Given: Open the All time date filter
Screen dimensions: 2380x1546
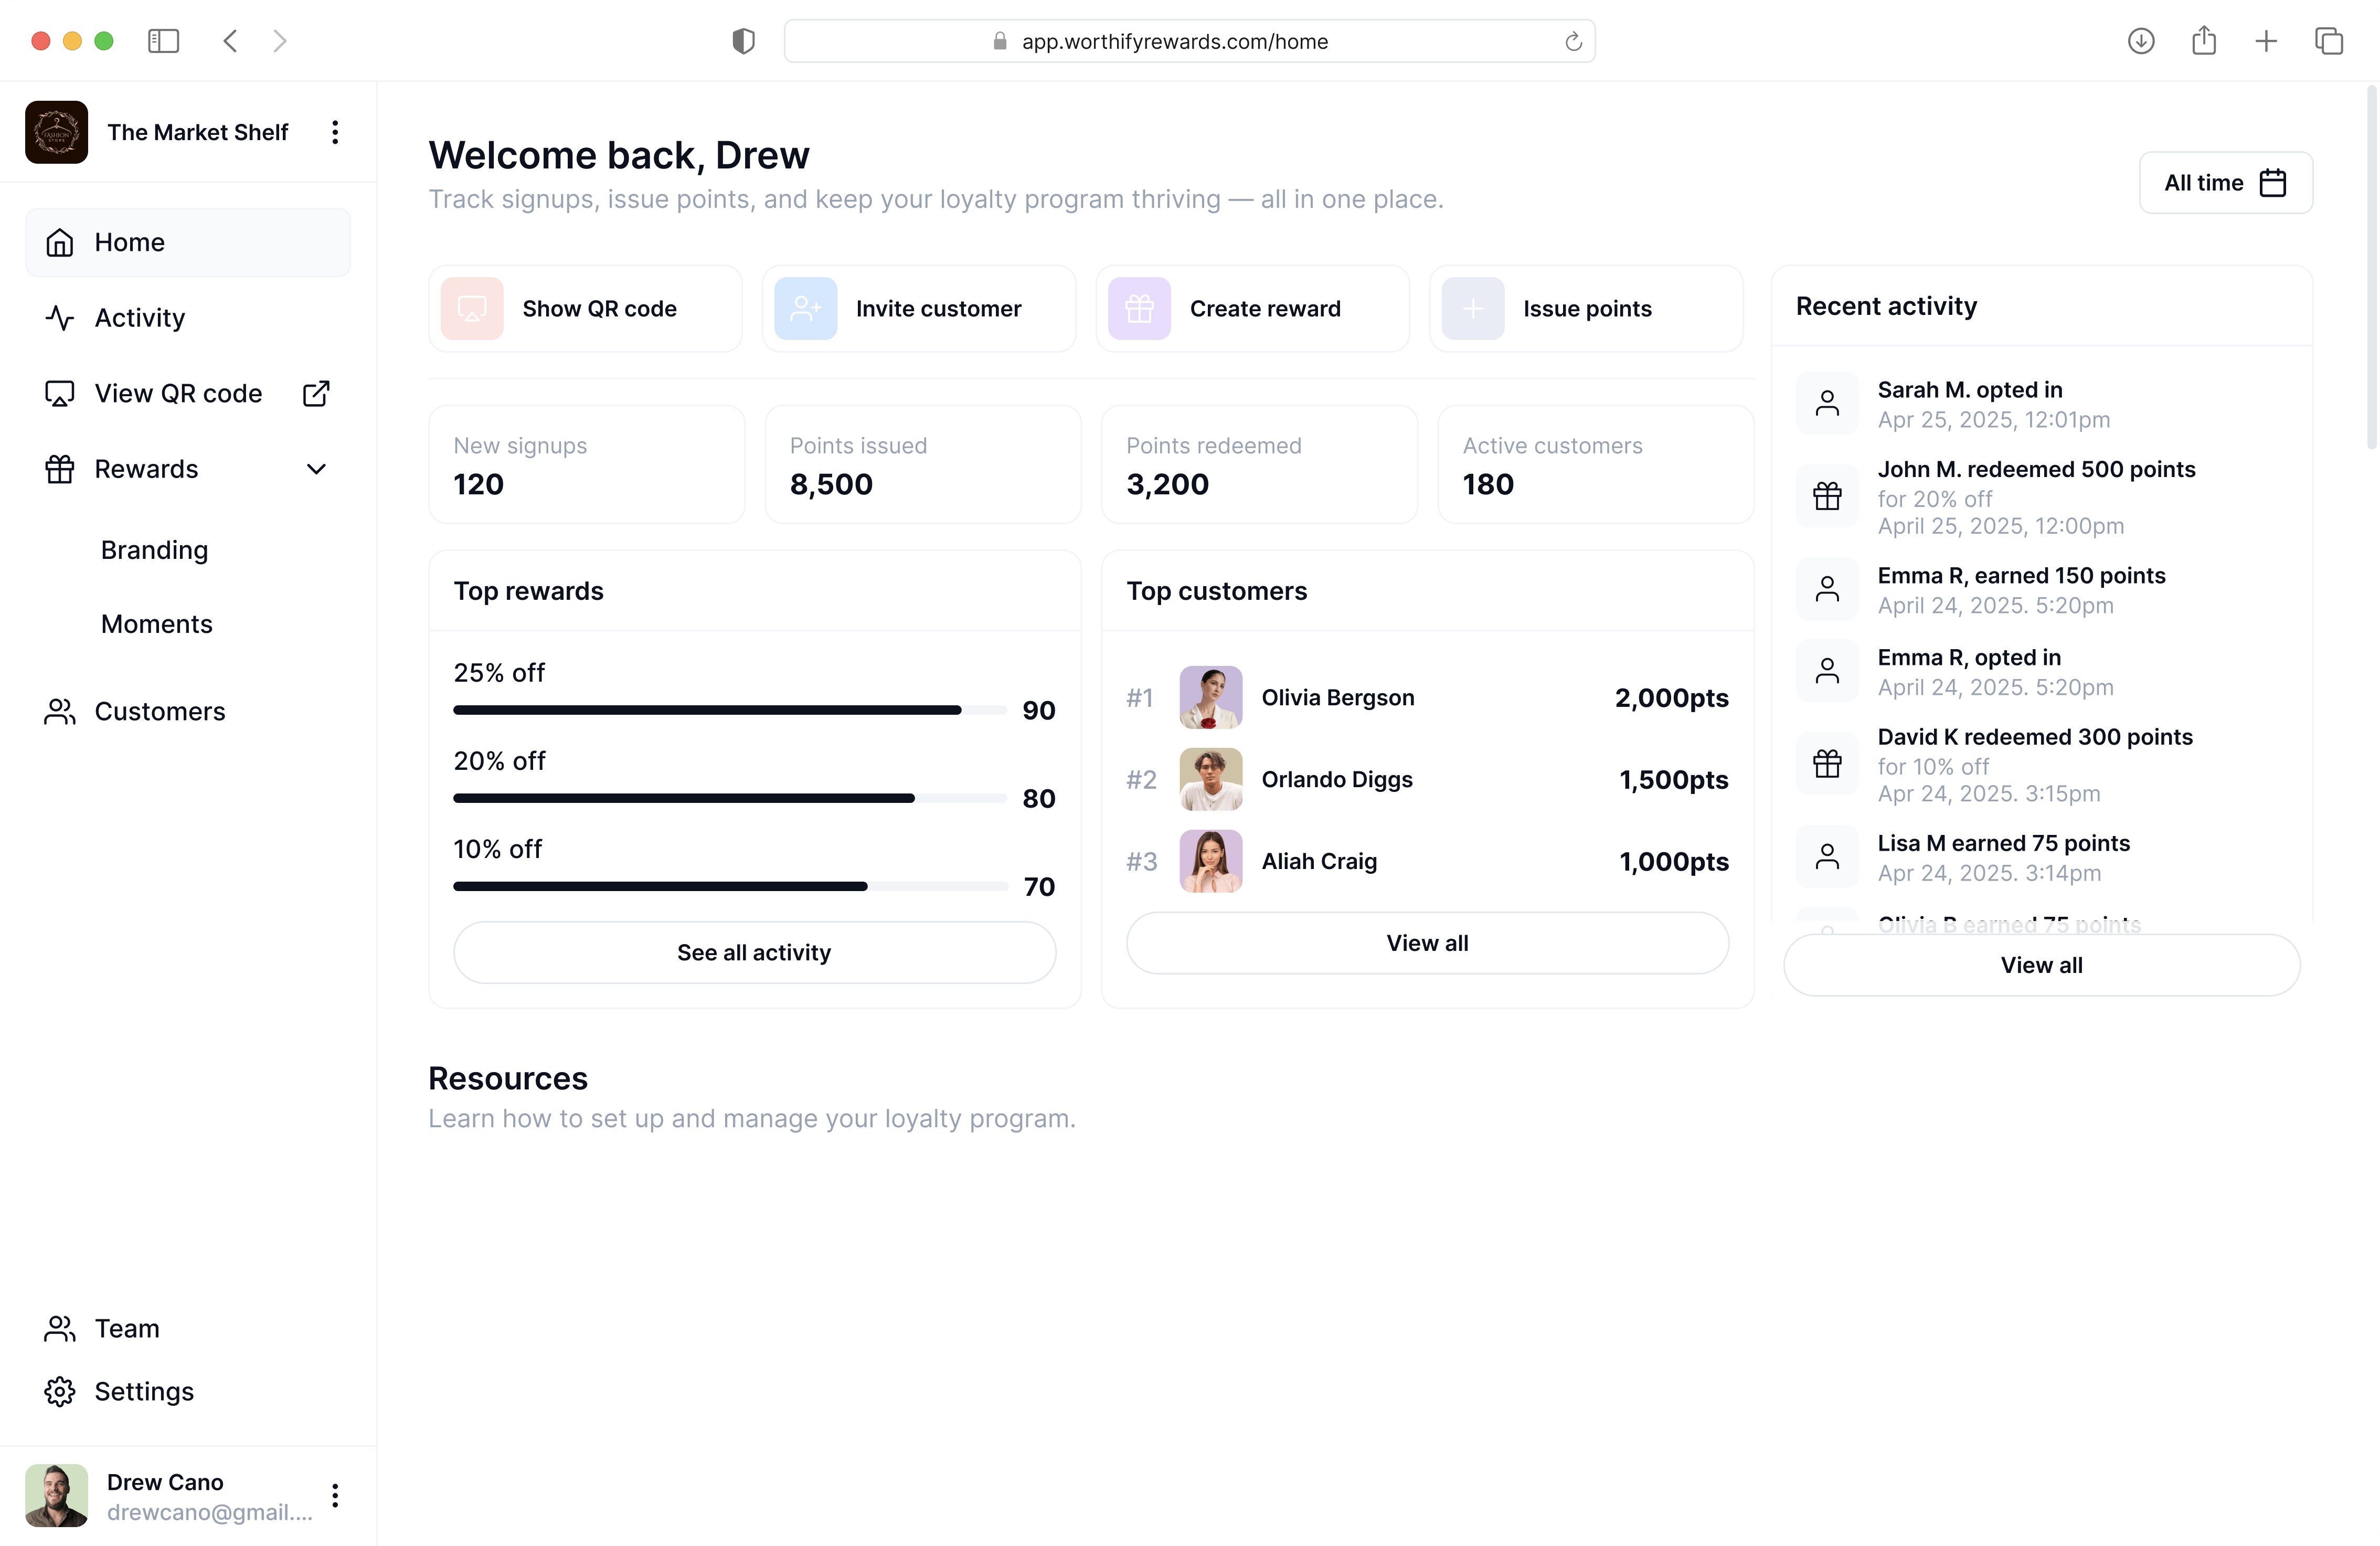Looking at the screenshot, I should pos(2225,183).
